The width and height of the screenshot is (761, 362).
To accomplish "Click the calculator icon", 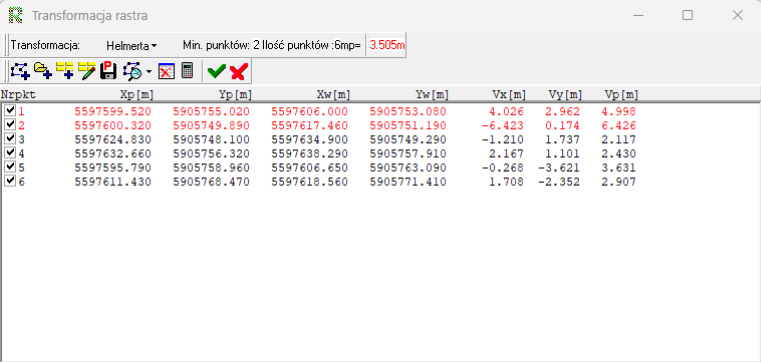I will pos(187,71).
